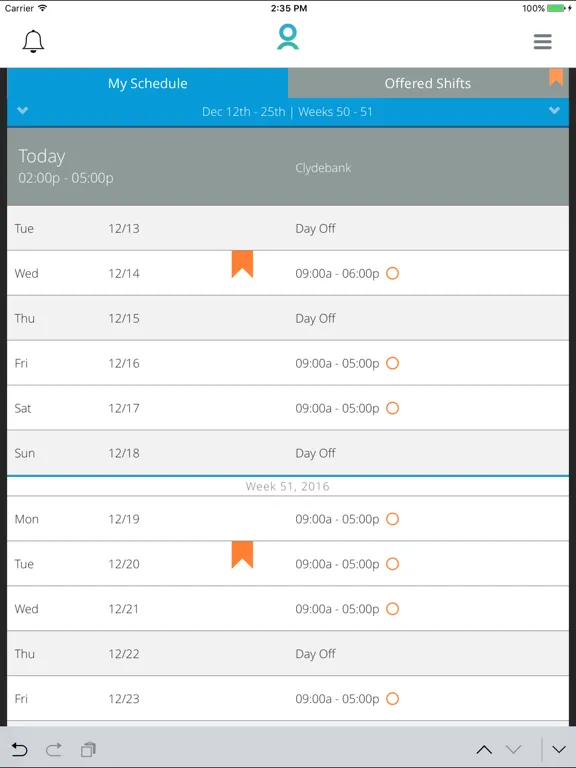The width and height of the screenshot is (576, 768).
Task: Click the 2:35 PM clock in status bar
Action: pos(289,8)
